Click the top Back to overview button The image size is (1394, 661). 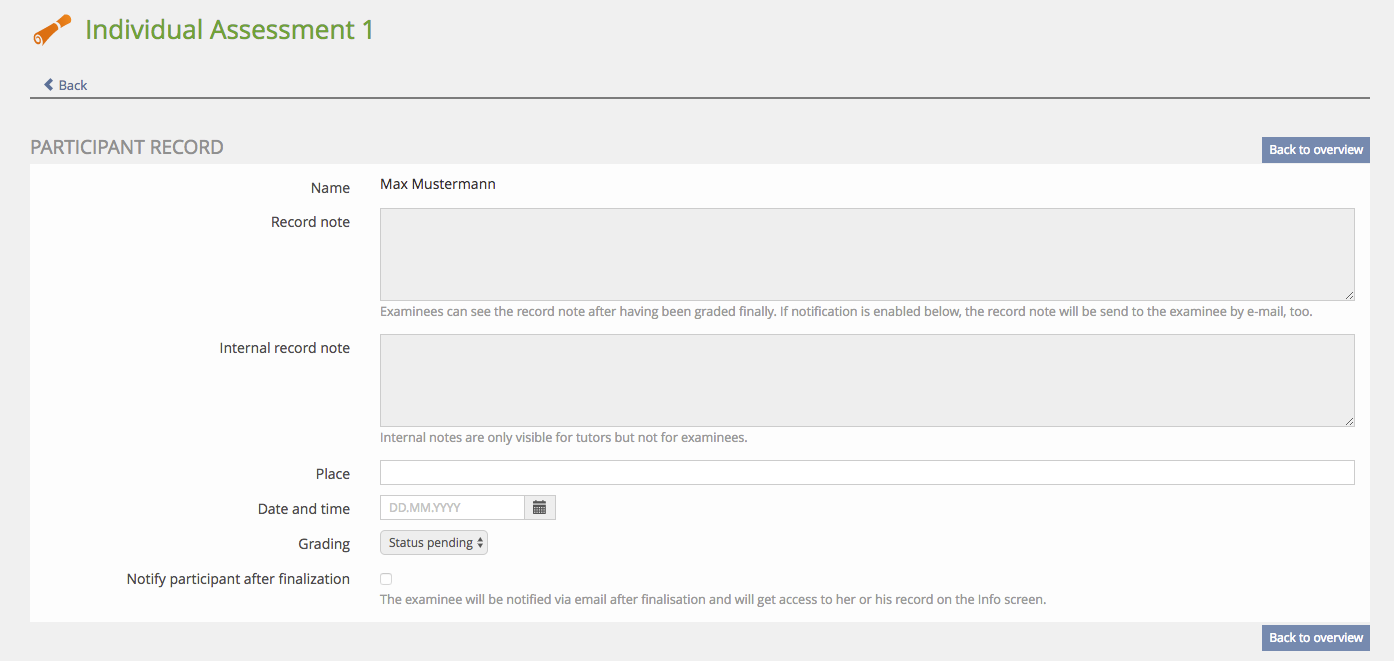coord(1315,150)
